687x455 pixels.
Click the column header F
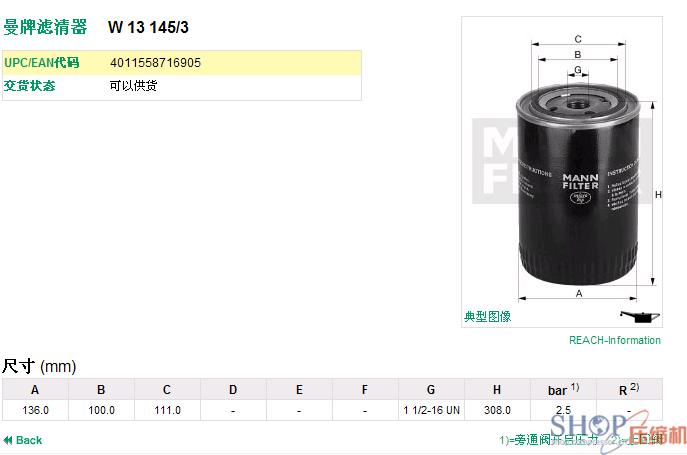click(x=365, y=390)
